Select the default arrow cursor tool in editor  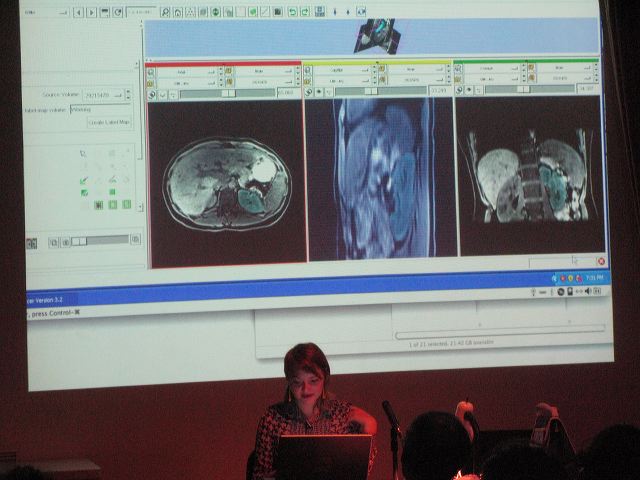(84, 154)
